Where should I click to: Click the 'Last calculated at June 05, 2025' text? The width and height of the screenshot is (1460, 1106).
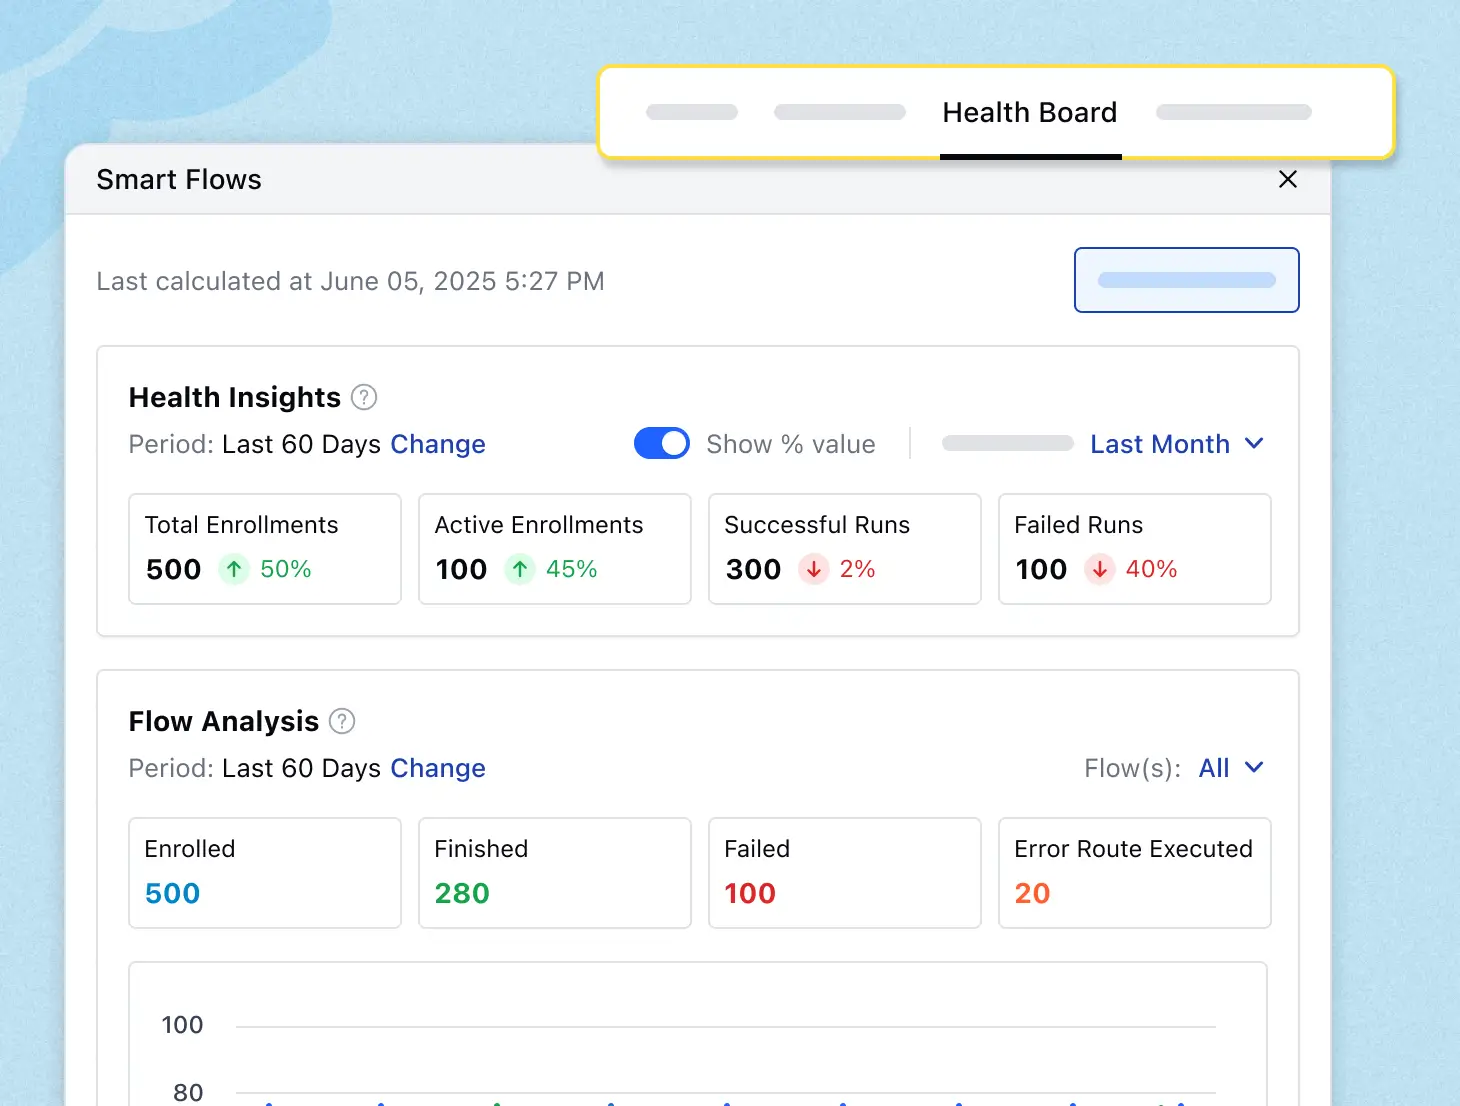(x=350, y=281)
